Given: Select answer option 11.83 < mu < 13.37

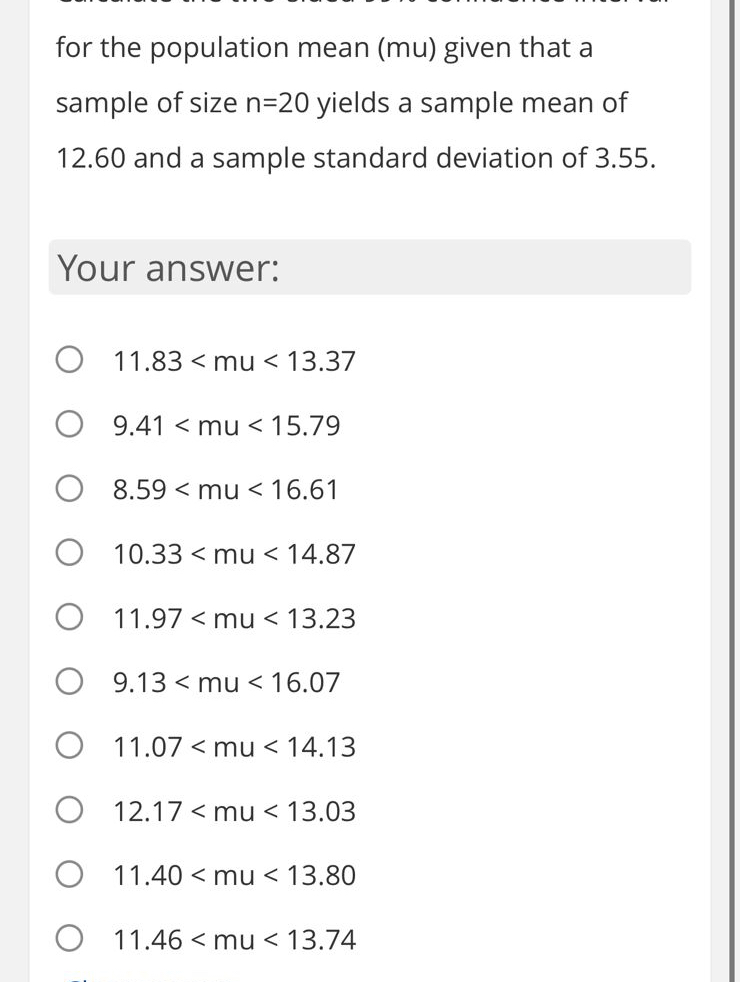Looking at the screenshot, I should pos(234,361).
